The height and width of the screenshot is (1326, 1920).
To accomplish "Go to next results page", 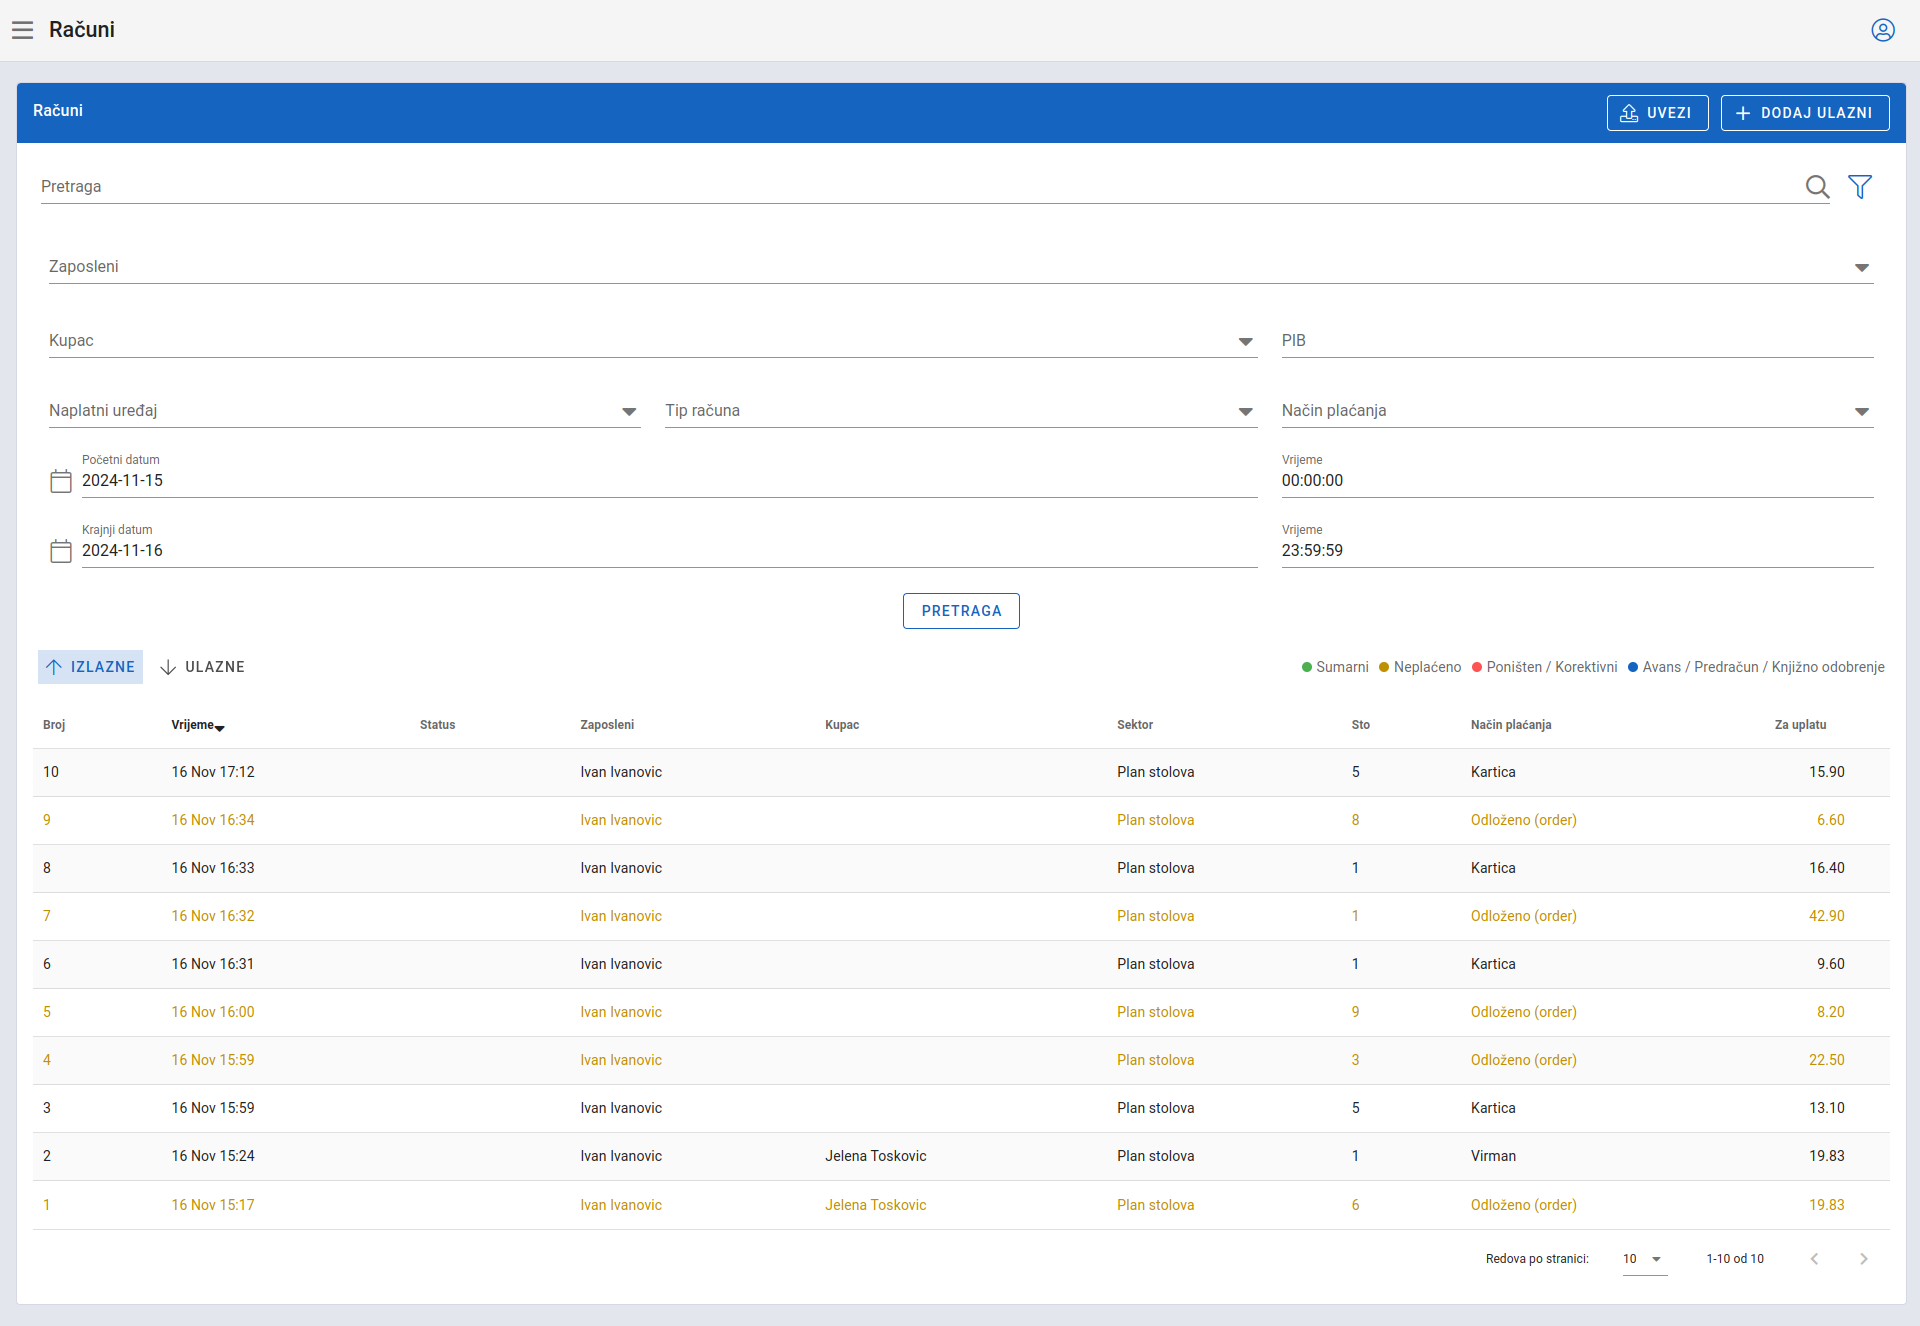I will coord(1863,1259).
